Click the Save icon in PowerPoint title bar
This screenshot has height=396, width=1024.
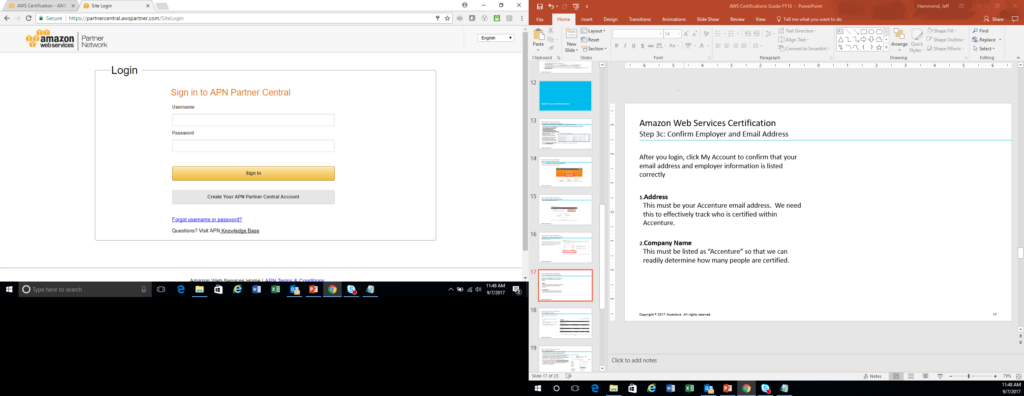[539, 6]
